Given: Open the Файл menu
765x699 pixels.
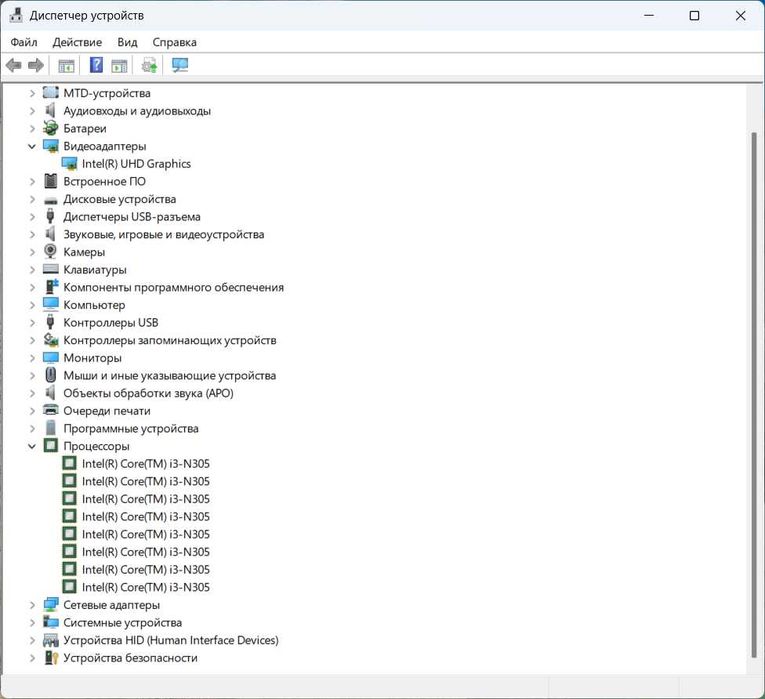Looking at the screenshot, I should coord(24,42).
